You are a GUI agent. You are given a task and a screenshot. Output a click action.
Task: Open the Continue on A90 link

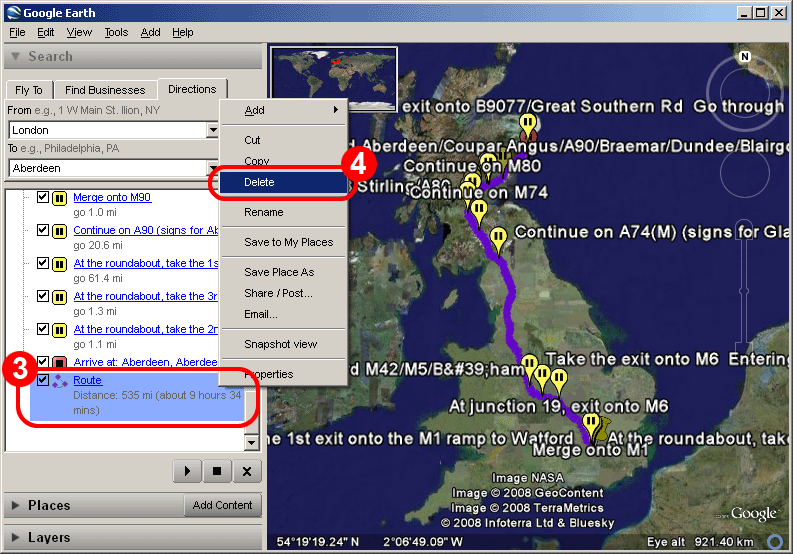click(x=146, y=230)
